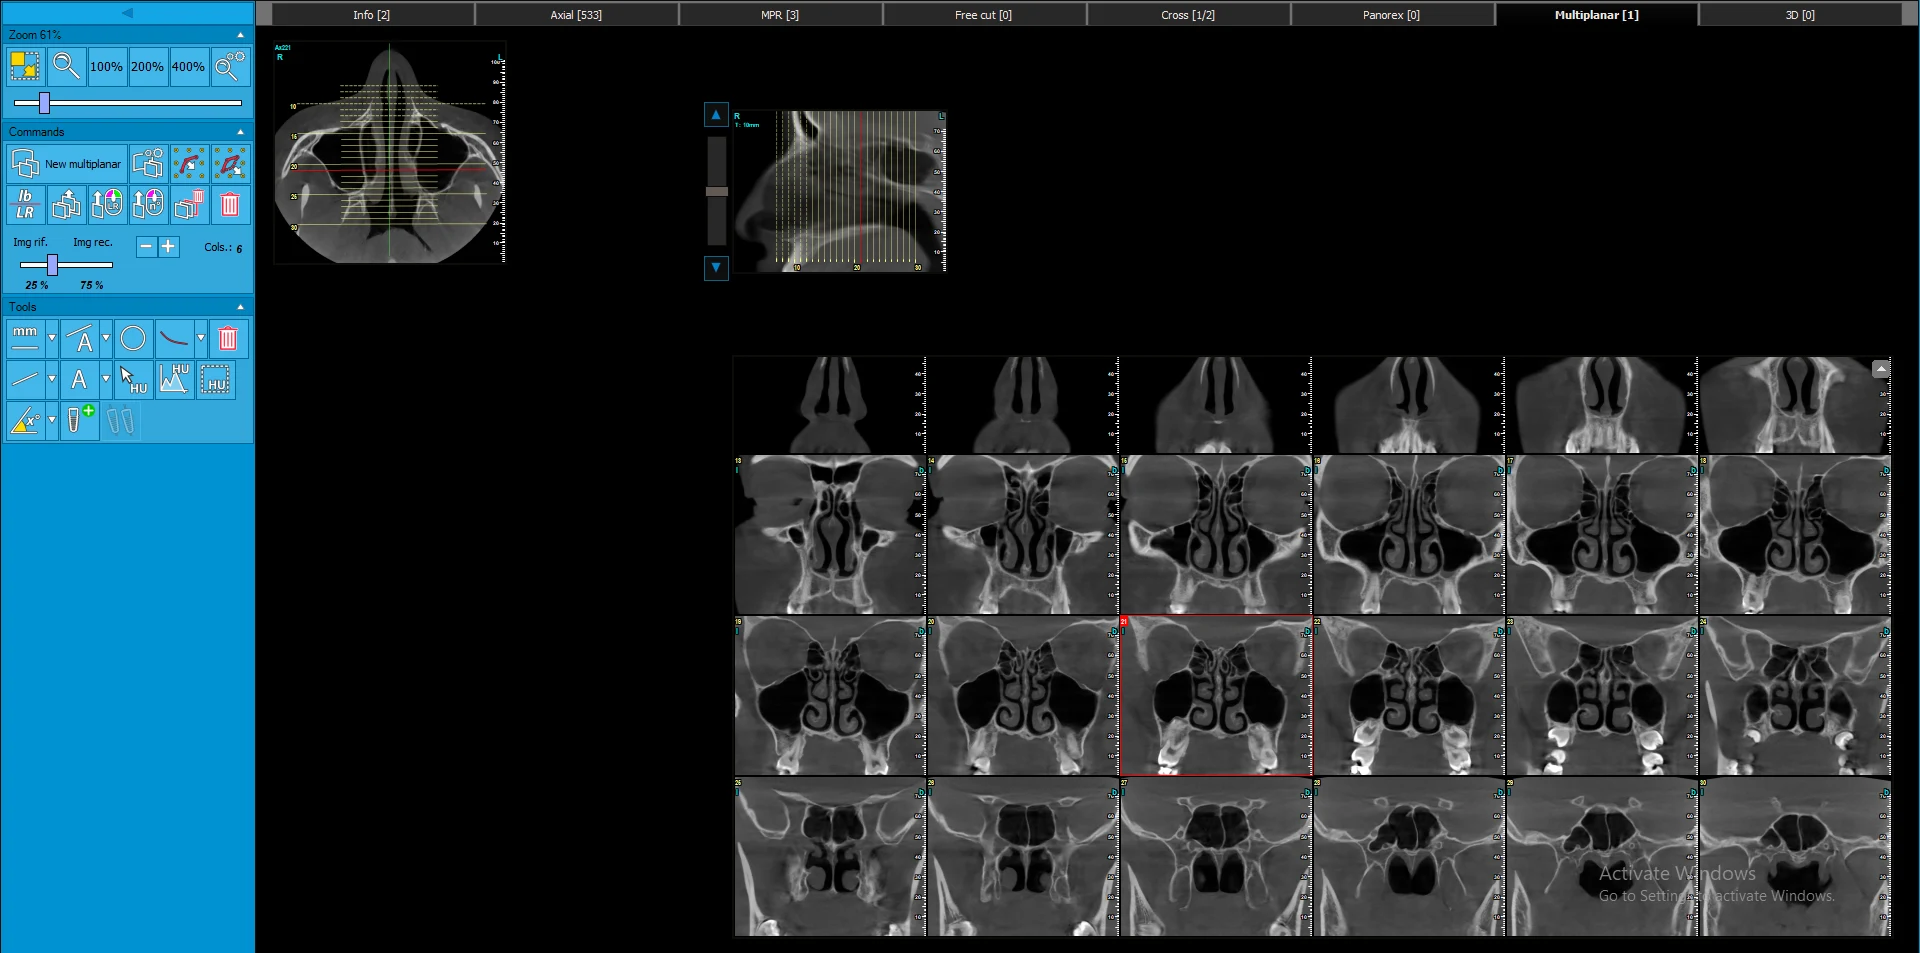Click delete multiplanar images icon
This screenshot has height=953, width=1920.
coord(189,205)
